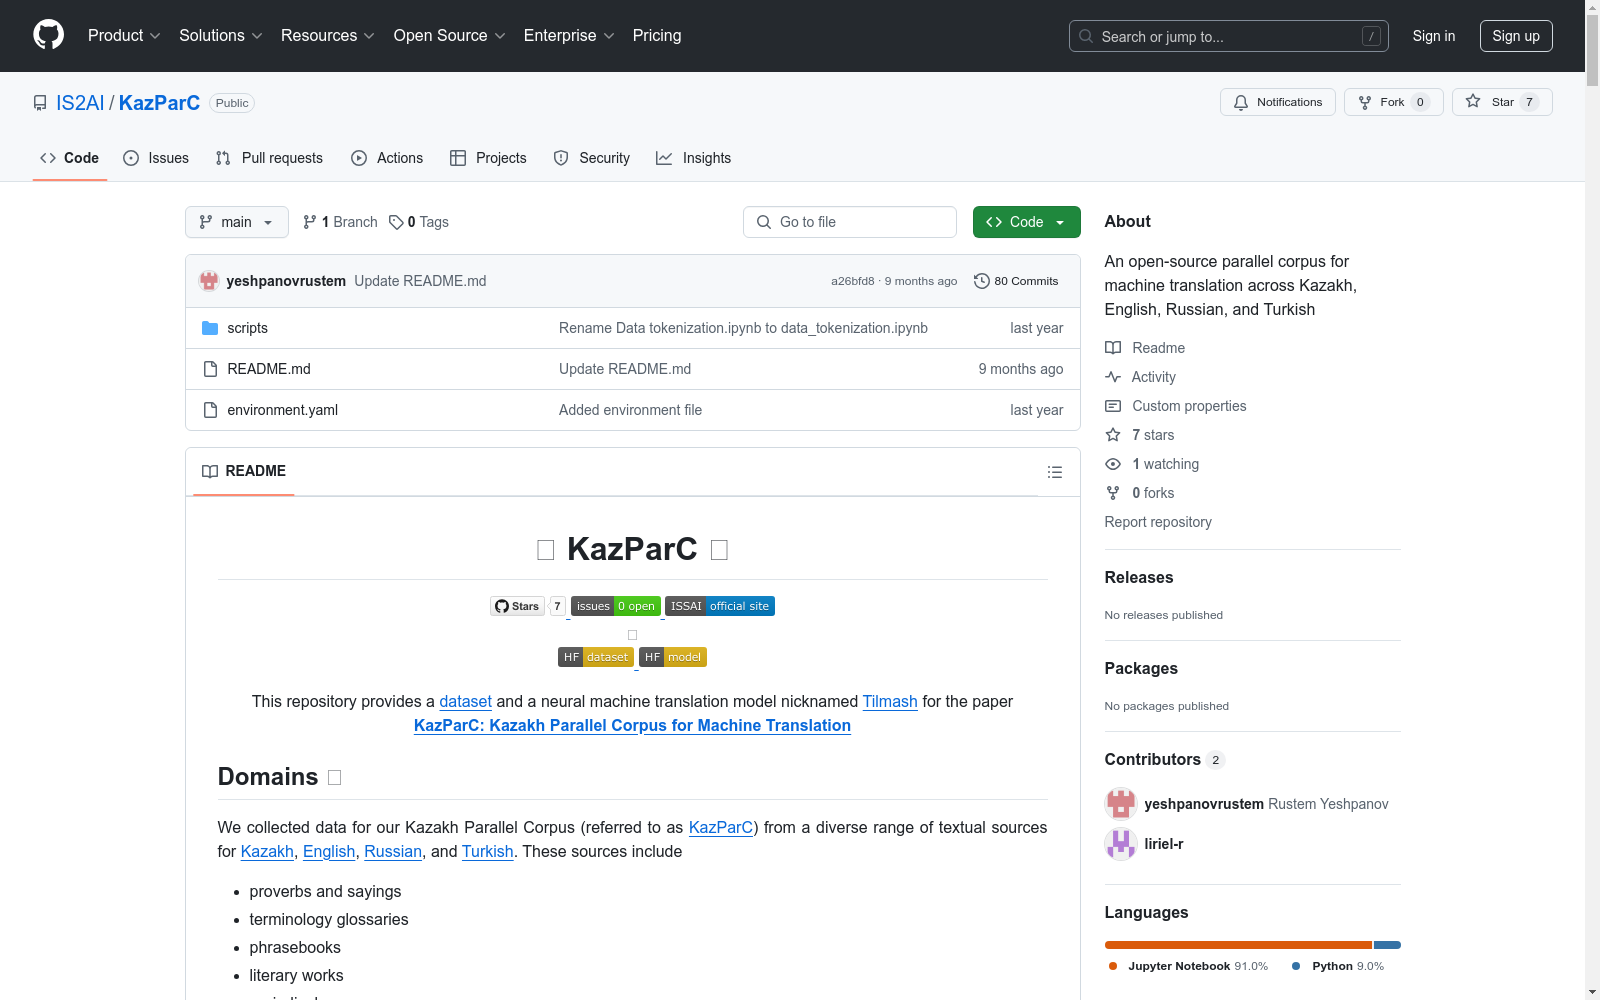
Task: Click the Rustem Yeshpanov contributor avatar
Action: click(x=1121, y=804)
